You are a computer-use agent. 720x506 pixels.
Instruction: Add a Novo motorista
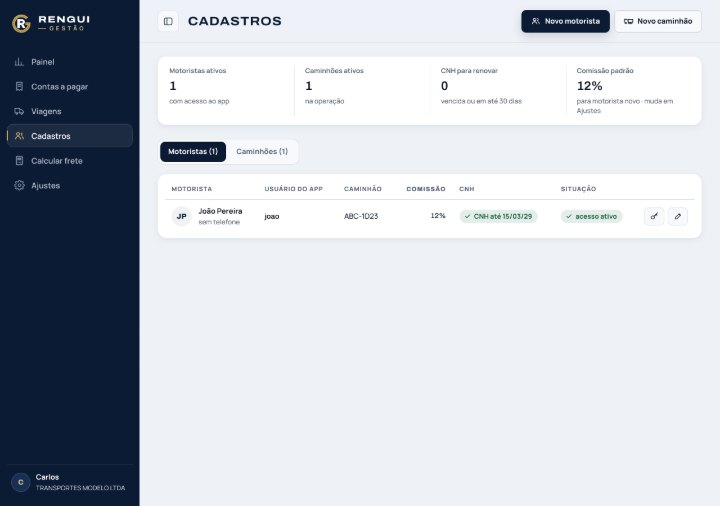click(x=565, y=21)
